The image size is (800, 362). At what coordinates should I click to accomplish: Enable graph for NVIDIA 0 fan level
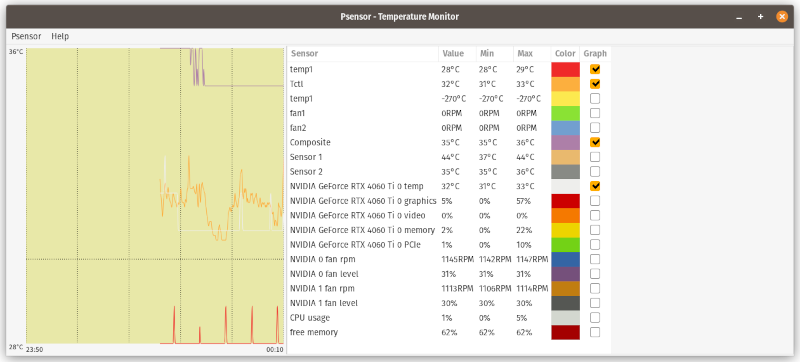click(x=595, y=274)
